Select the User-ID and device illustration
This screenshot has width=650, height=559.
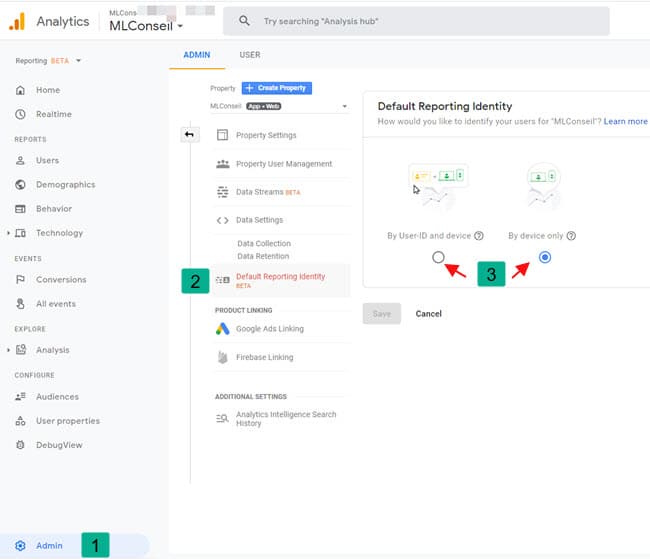(x=438, y=185)
